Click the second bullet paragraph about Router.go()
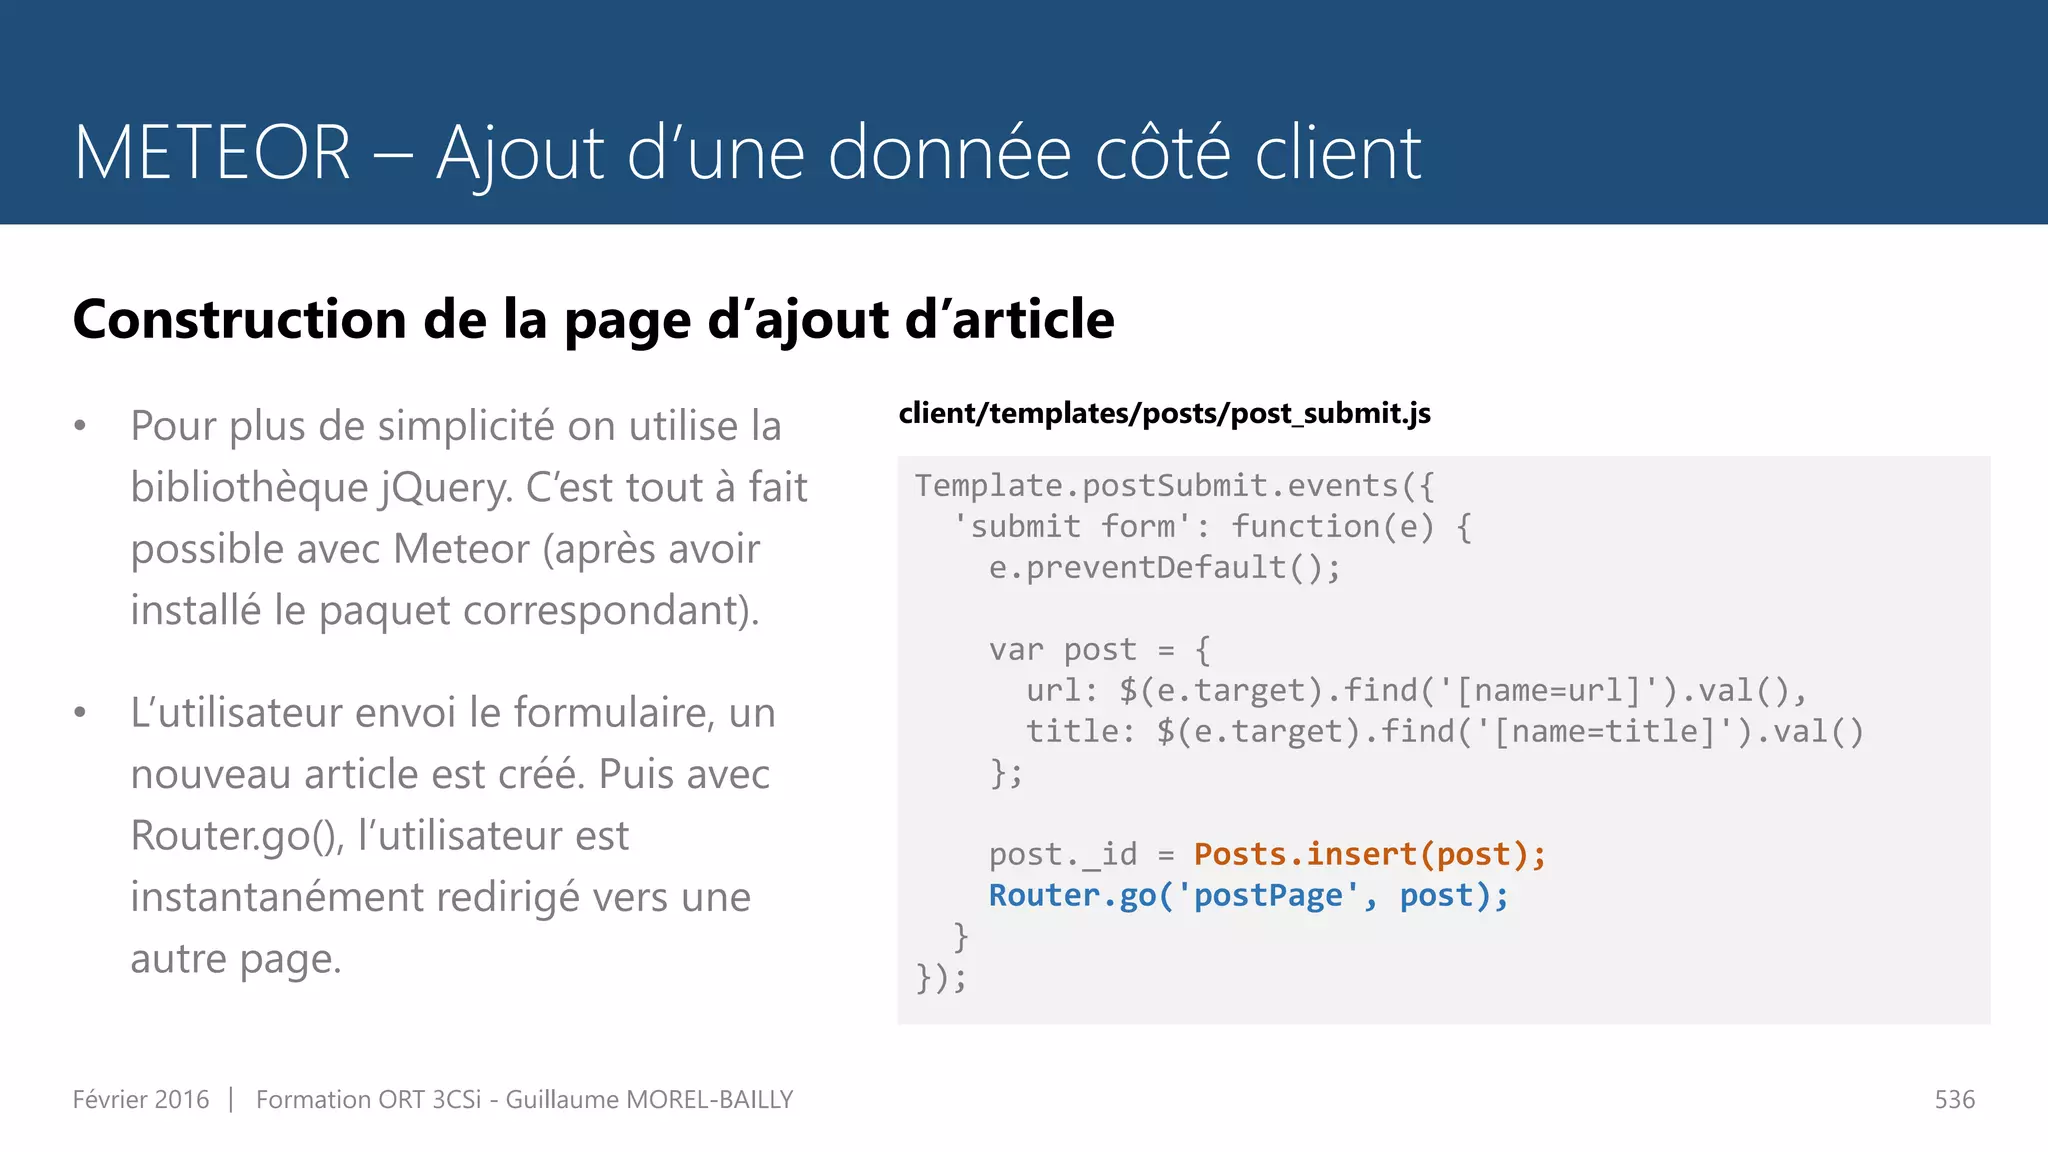Screen dimensions: 2048x1152 [x=453, y=835]
